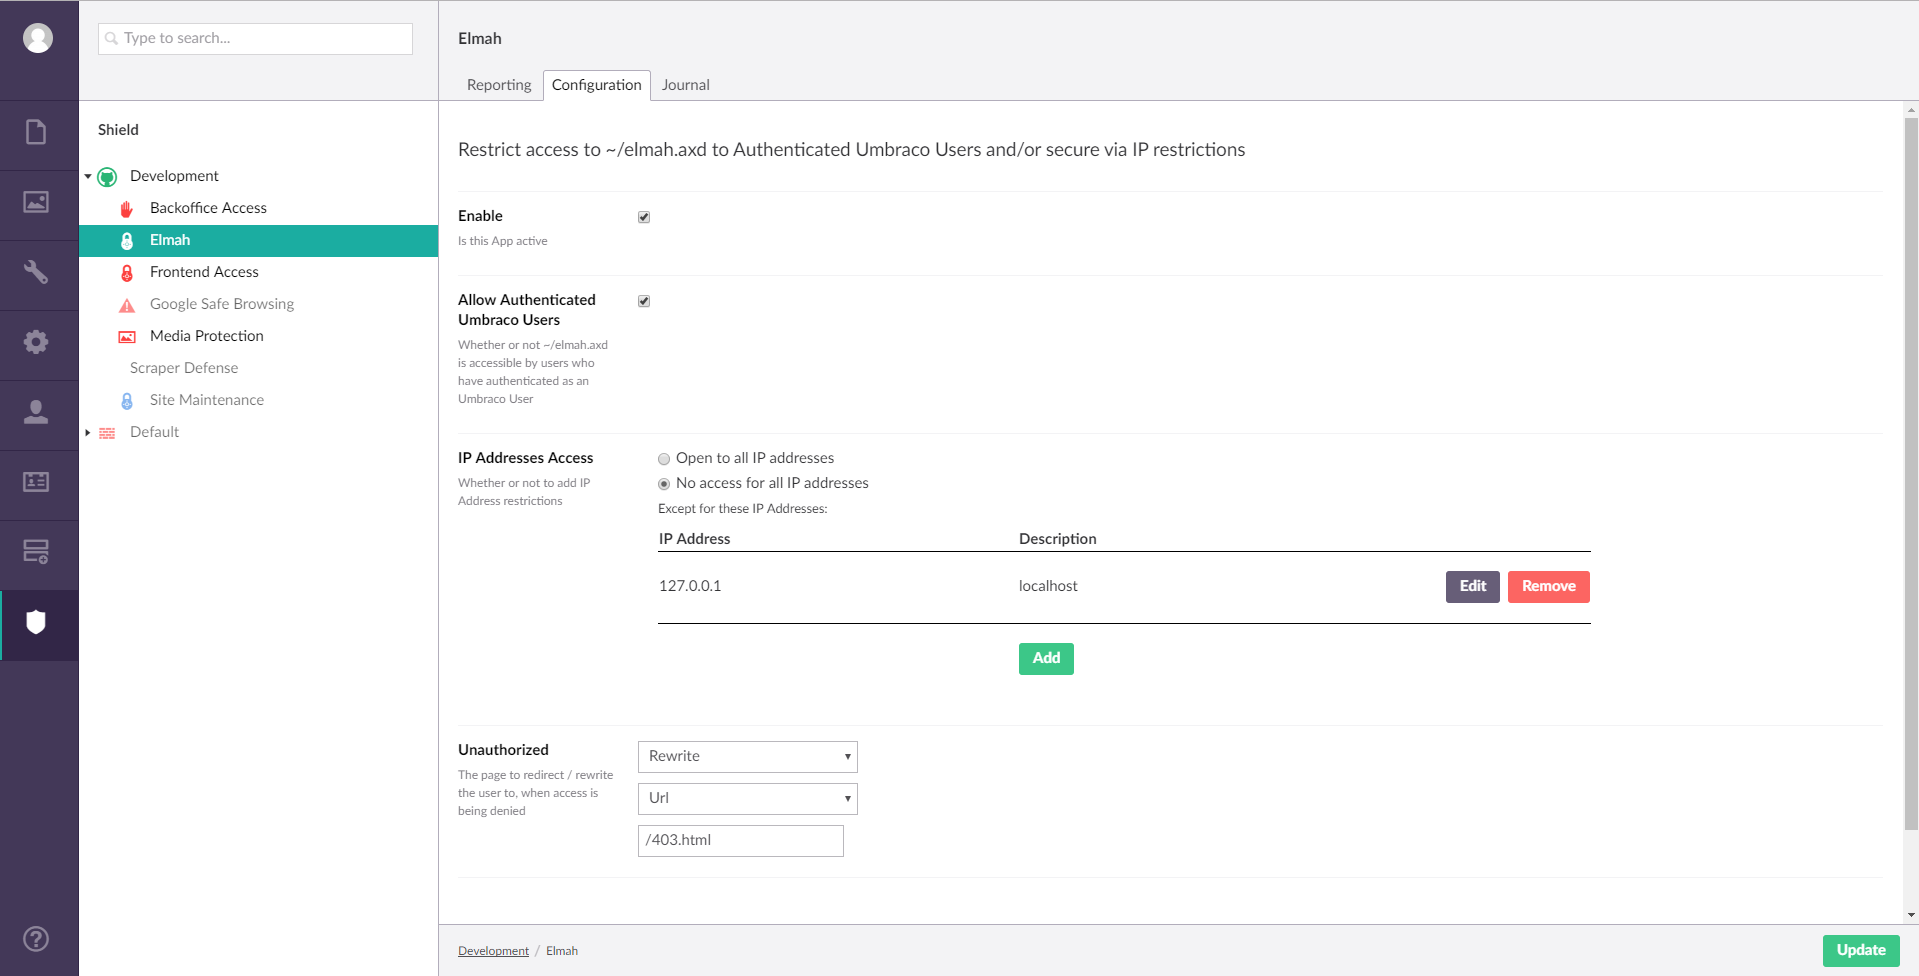
Task: Open the Forms section icon
Action: (x=36, y=552)
